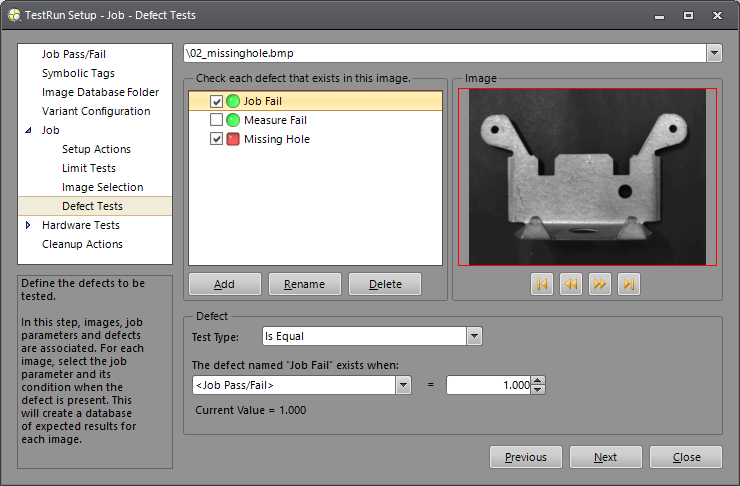Advance to next image with forward icon

(600, 284)
